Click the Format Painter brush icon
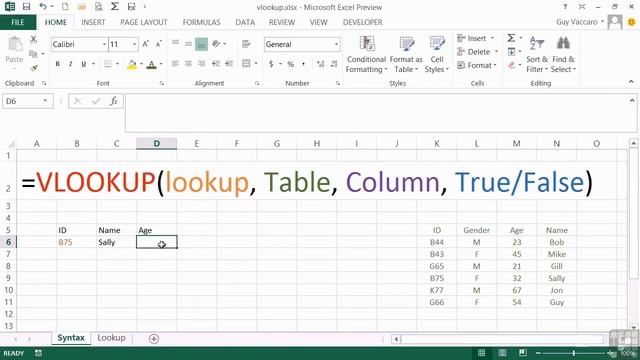The image size is (640, 360). click(33, 68)
